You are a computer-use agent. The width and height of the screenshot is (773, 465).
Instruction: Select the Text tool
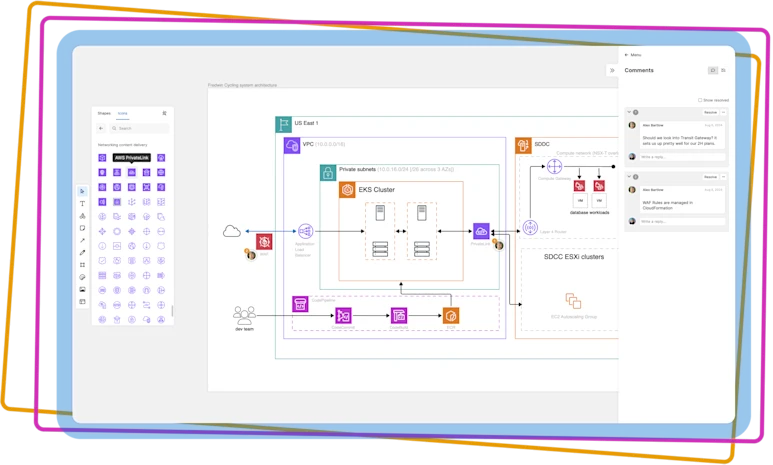point(82,204)
